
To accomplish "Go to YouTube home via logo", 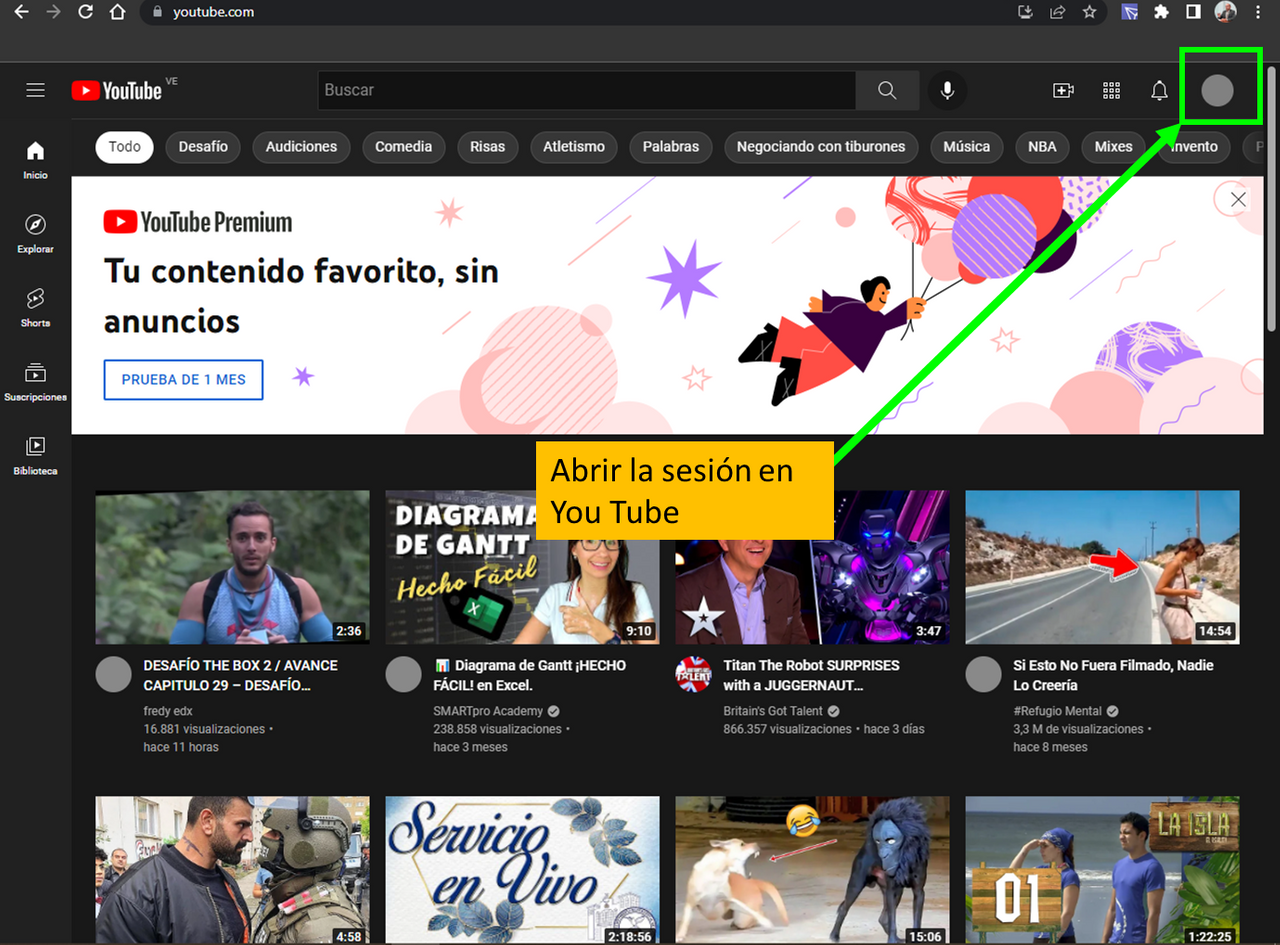I will pos(116,90).
